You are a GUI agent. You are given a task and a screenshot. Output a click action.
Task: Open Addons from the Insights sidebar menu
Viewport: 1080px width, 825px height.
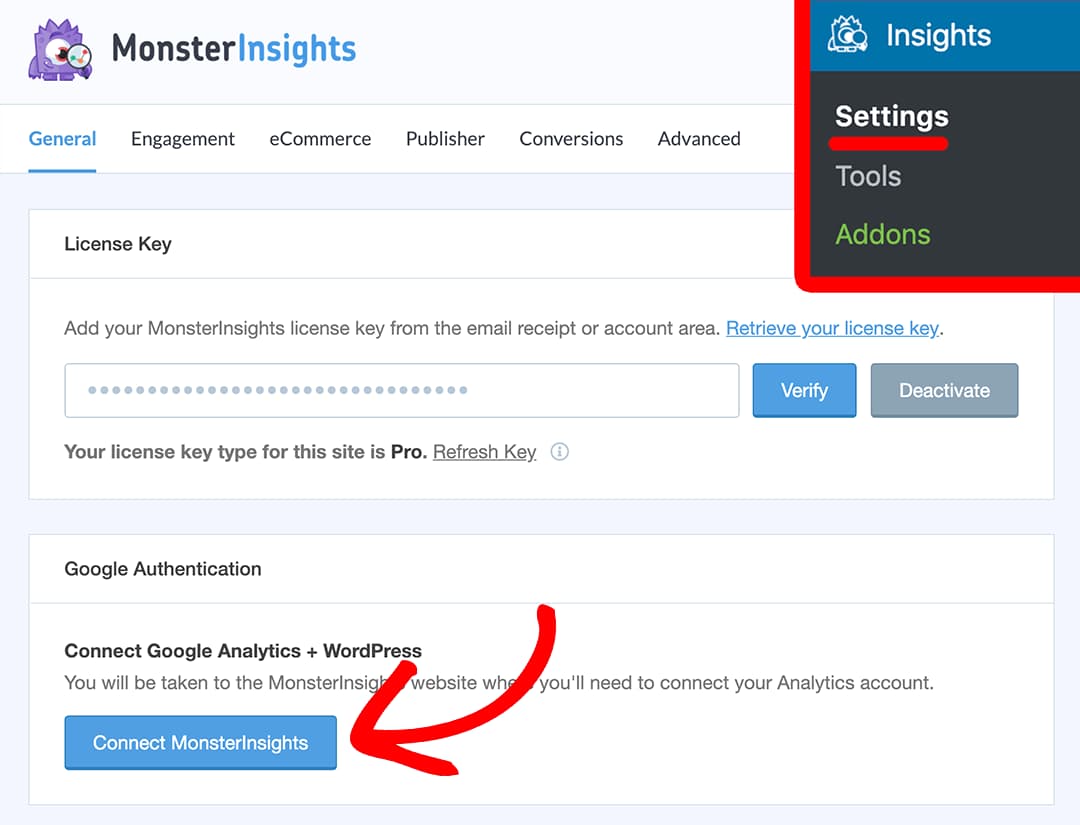coord(882,234)
